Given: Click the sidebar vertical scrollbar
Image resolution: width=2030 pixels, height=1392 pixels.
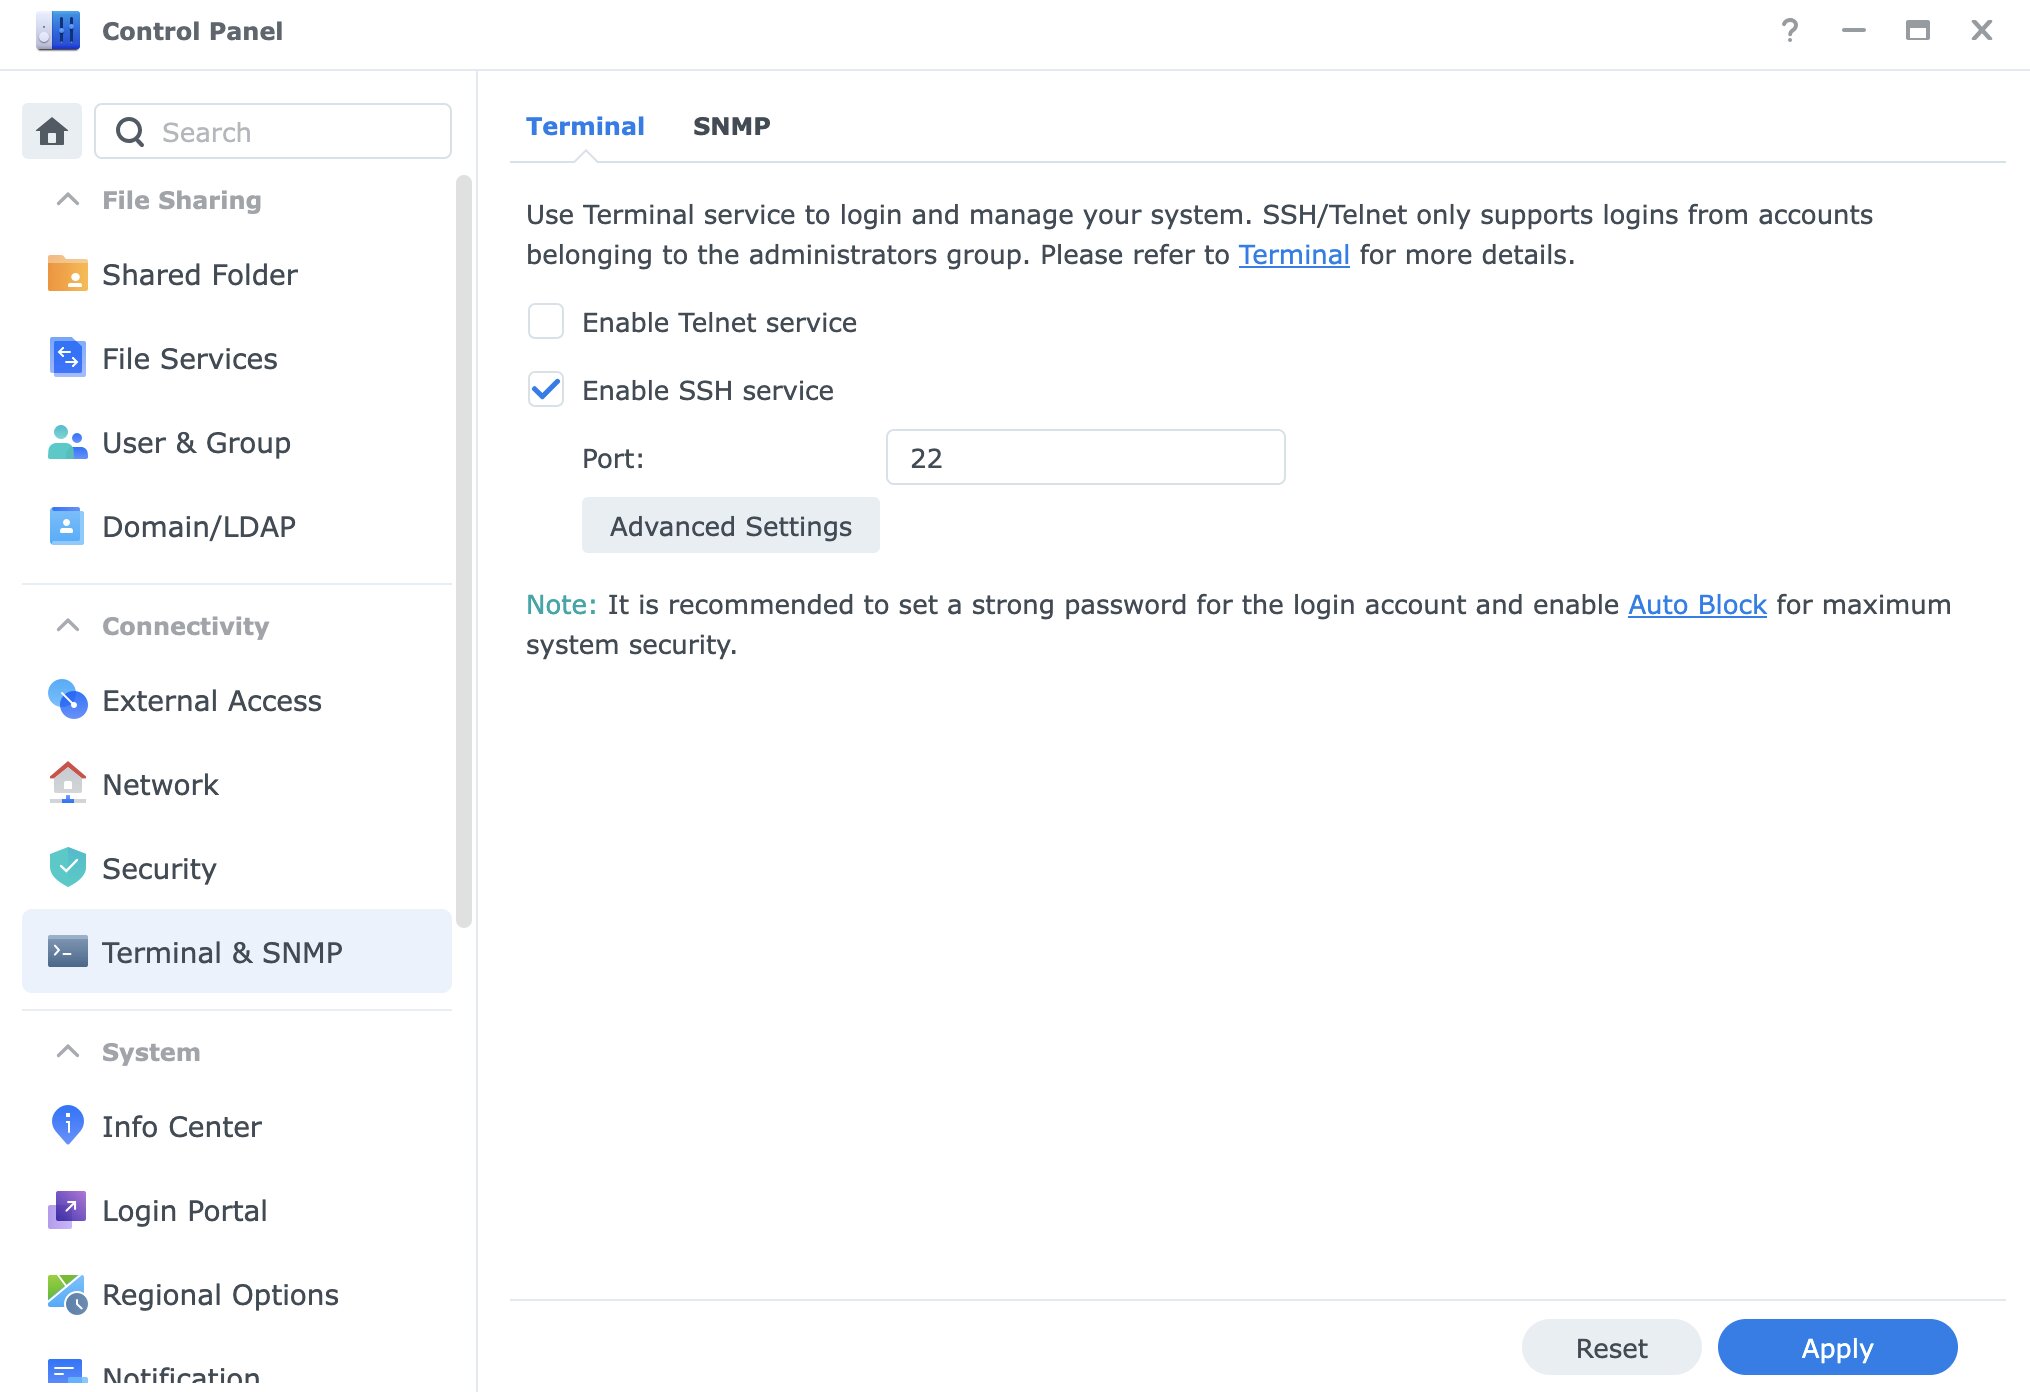Looking at the screenshot, I should tap(463, 550).
